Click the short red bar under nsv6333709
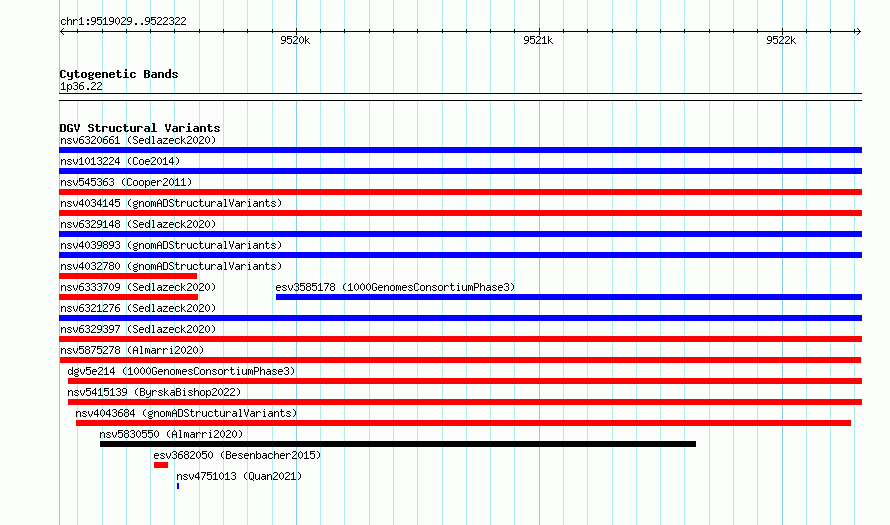This screenshot has width=890, height=525. (x=128, y=297)
